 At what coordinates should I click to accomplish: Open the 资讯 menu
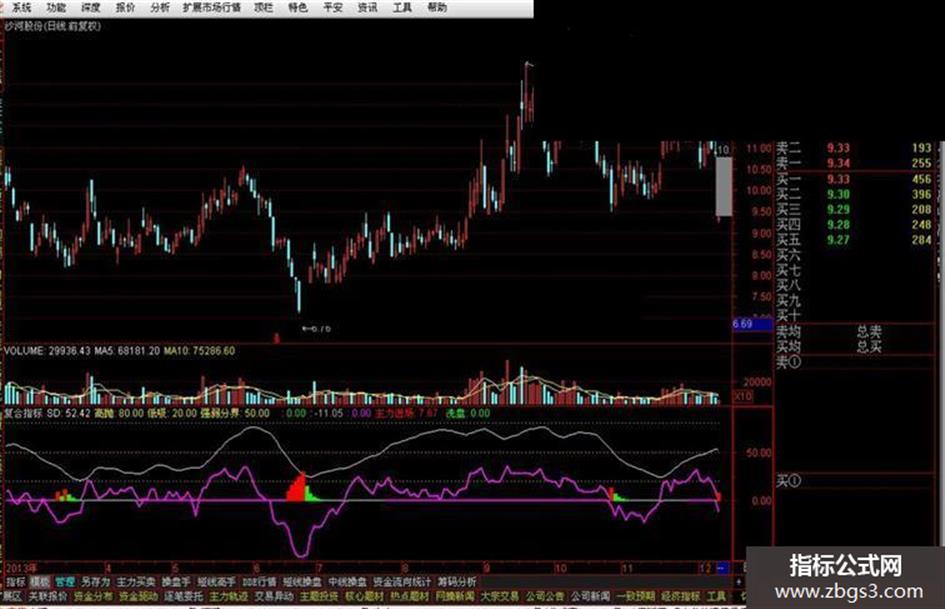point(367,8)
